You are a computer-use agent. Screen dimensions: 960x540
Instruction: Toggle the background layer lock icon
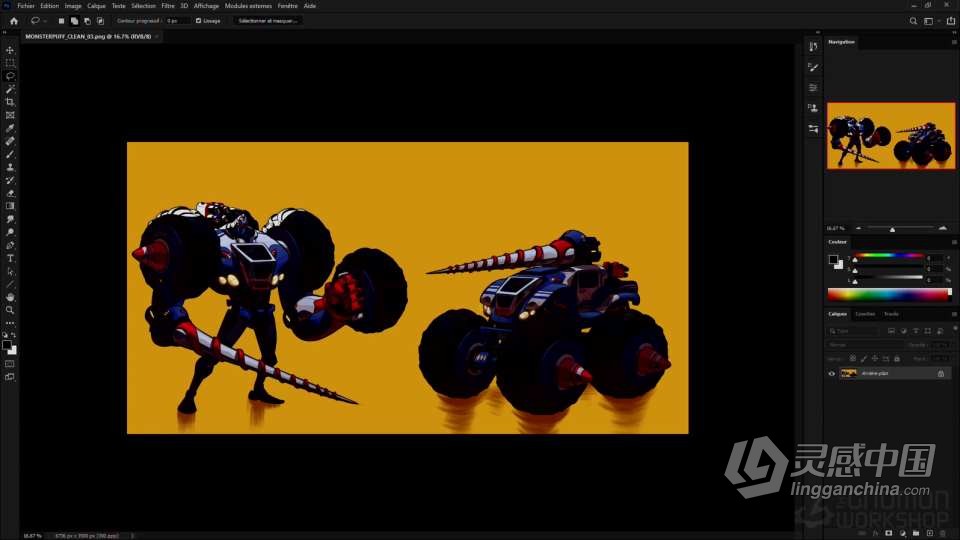click(941, 373)
